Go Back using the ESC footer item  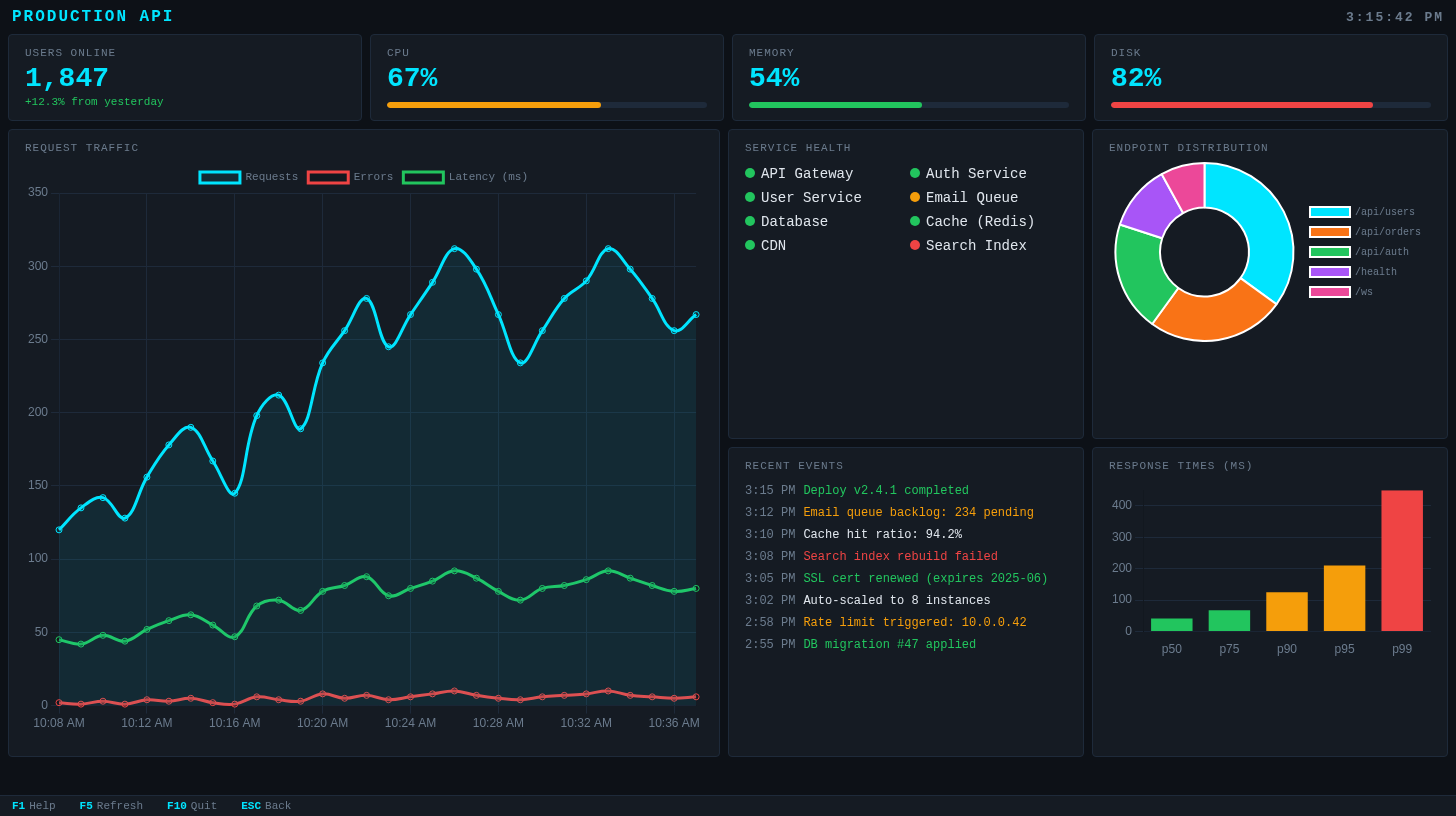(x=265, y=805)
